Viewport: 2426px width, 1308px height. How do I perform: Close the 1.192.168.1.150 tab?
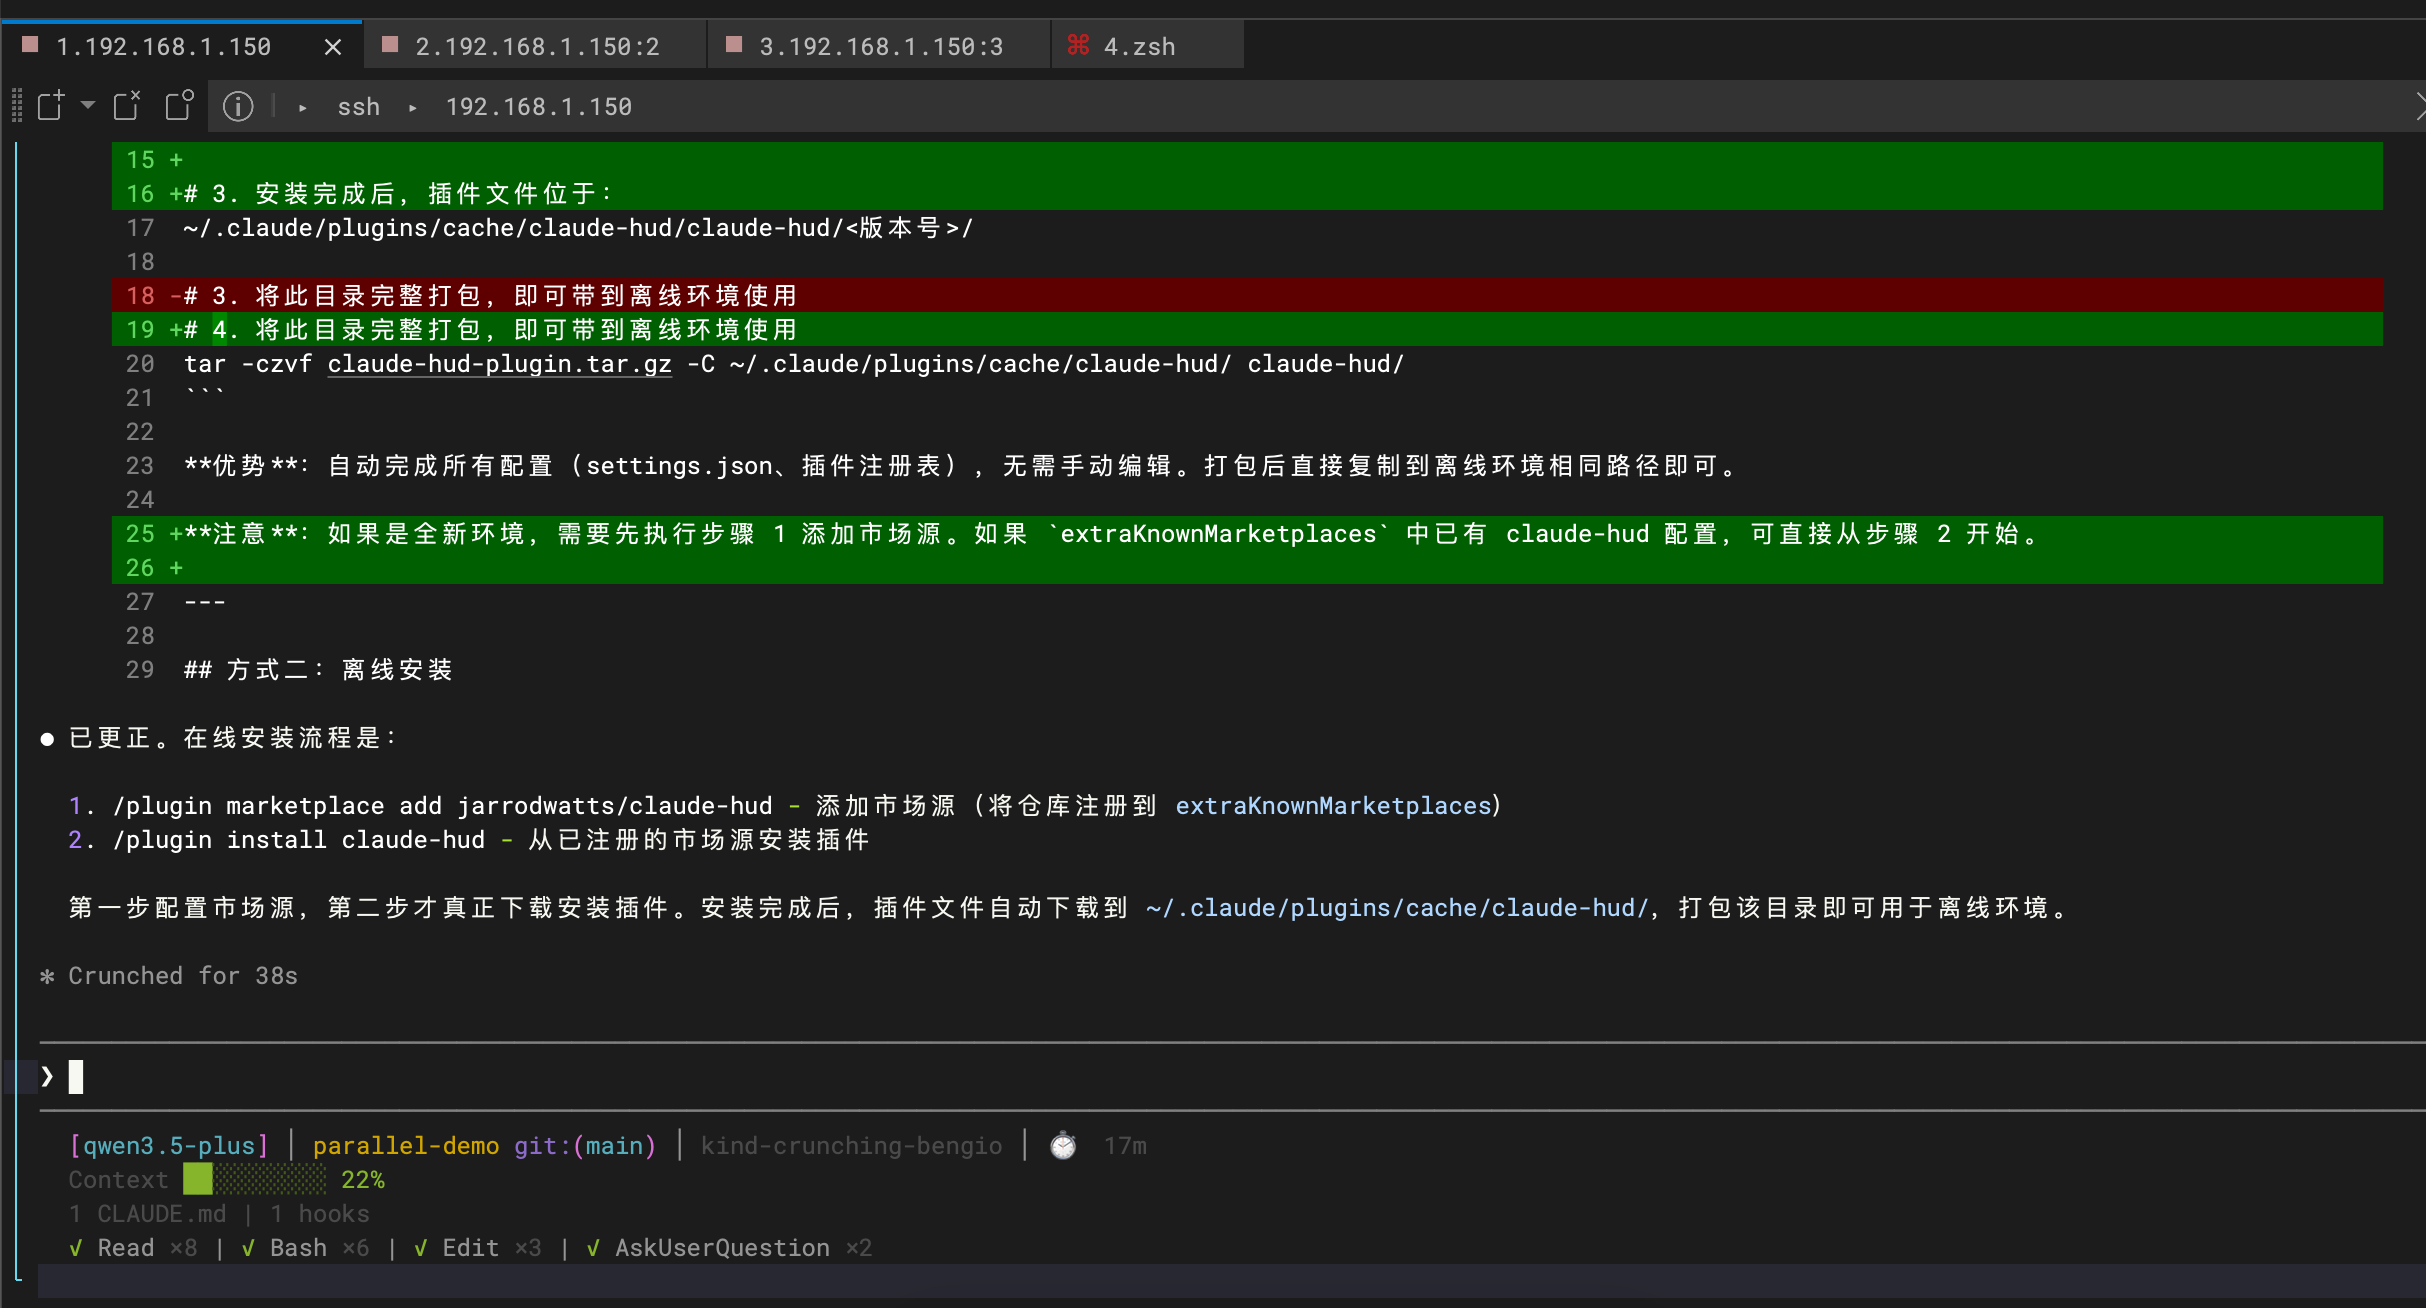333,47
